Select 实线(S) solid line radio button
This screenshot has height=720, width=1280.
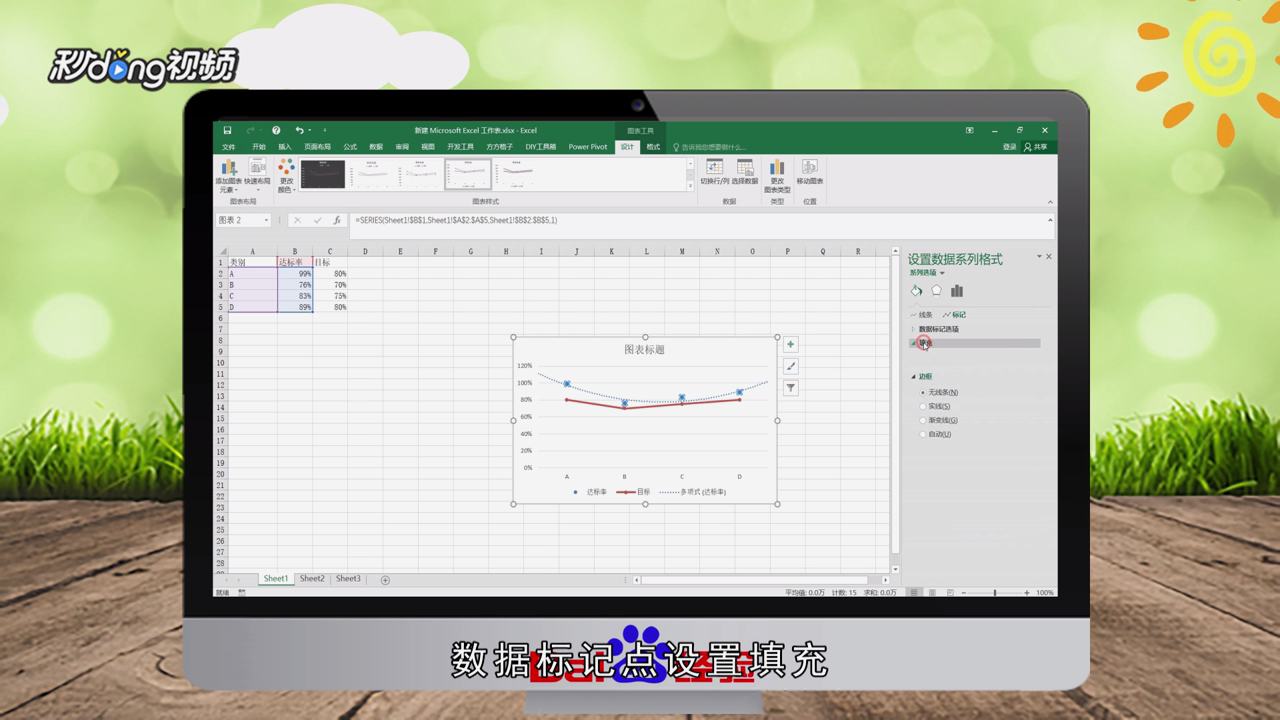922,407
